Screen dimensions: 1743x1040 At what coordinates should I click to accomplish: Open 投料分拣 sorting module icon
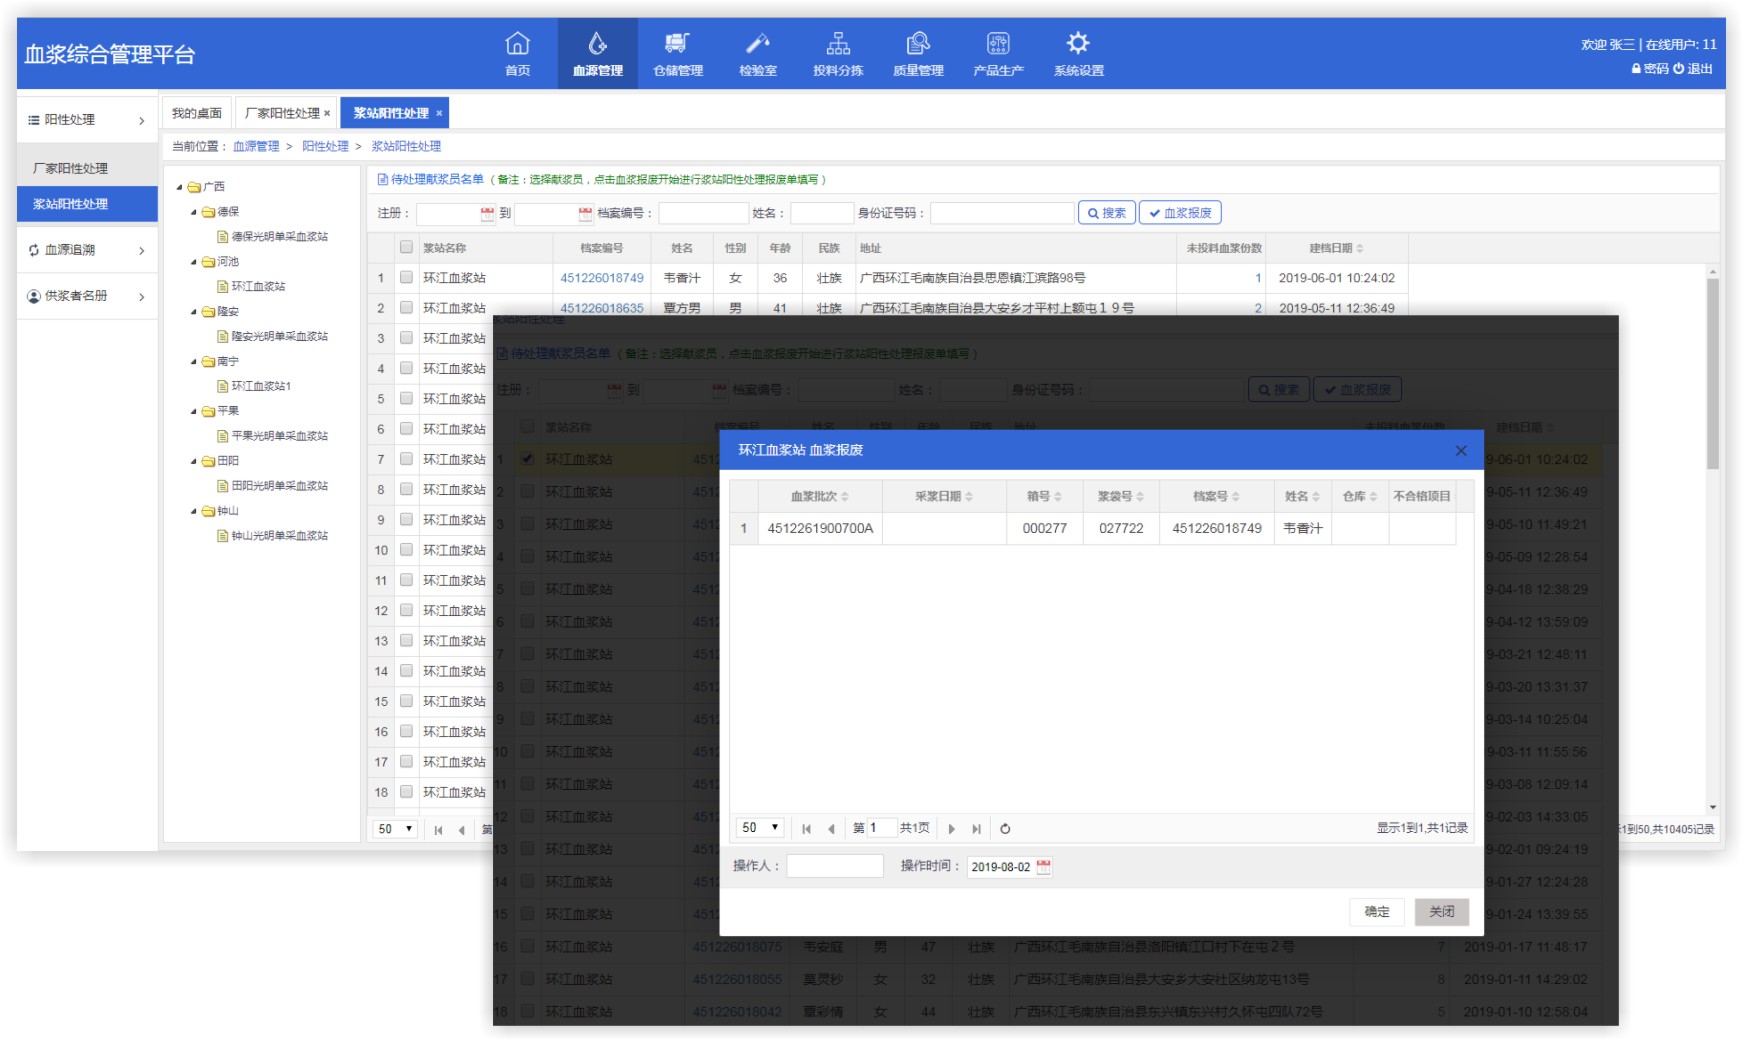coord(837,44)
